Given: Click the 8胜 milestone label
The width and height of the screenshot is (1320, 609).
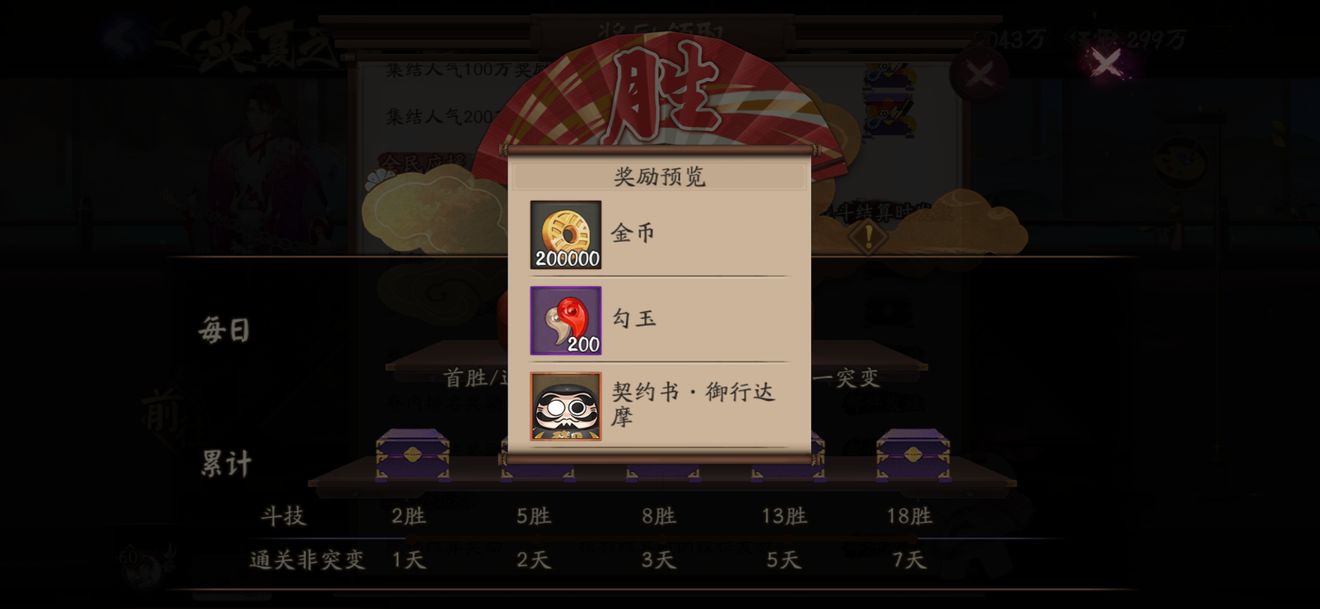Looking at the screenshot, I should 659,516.
